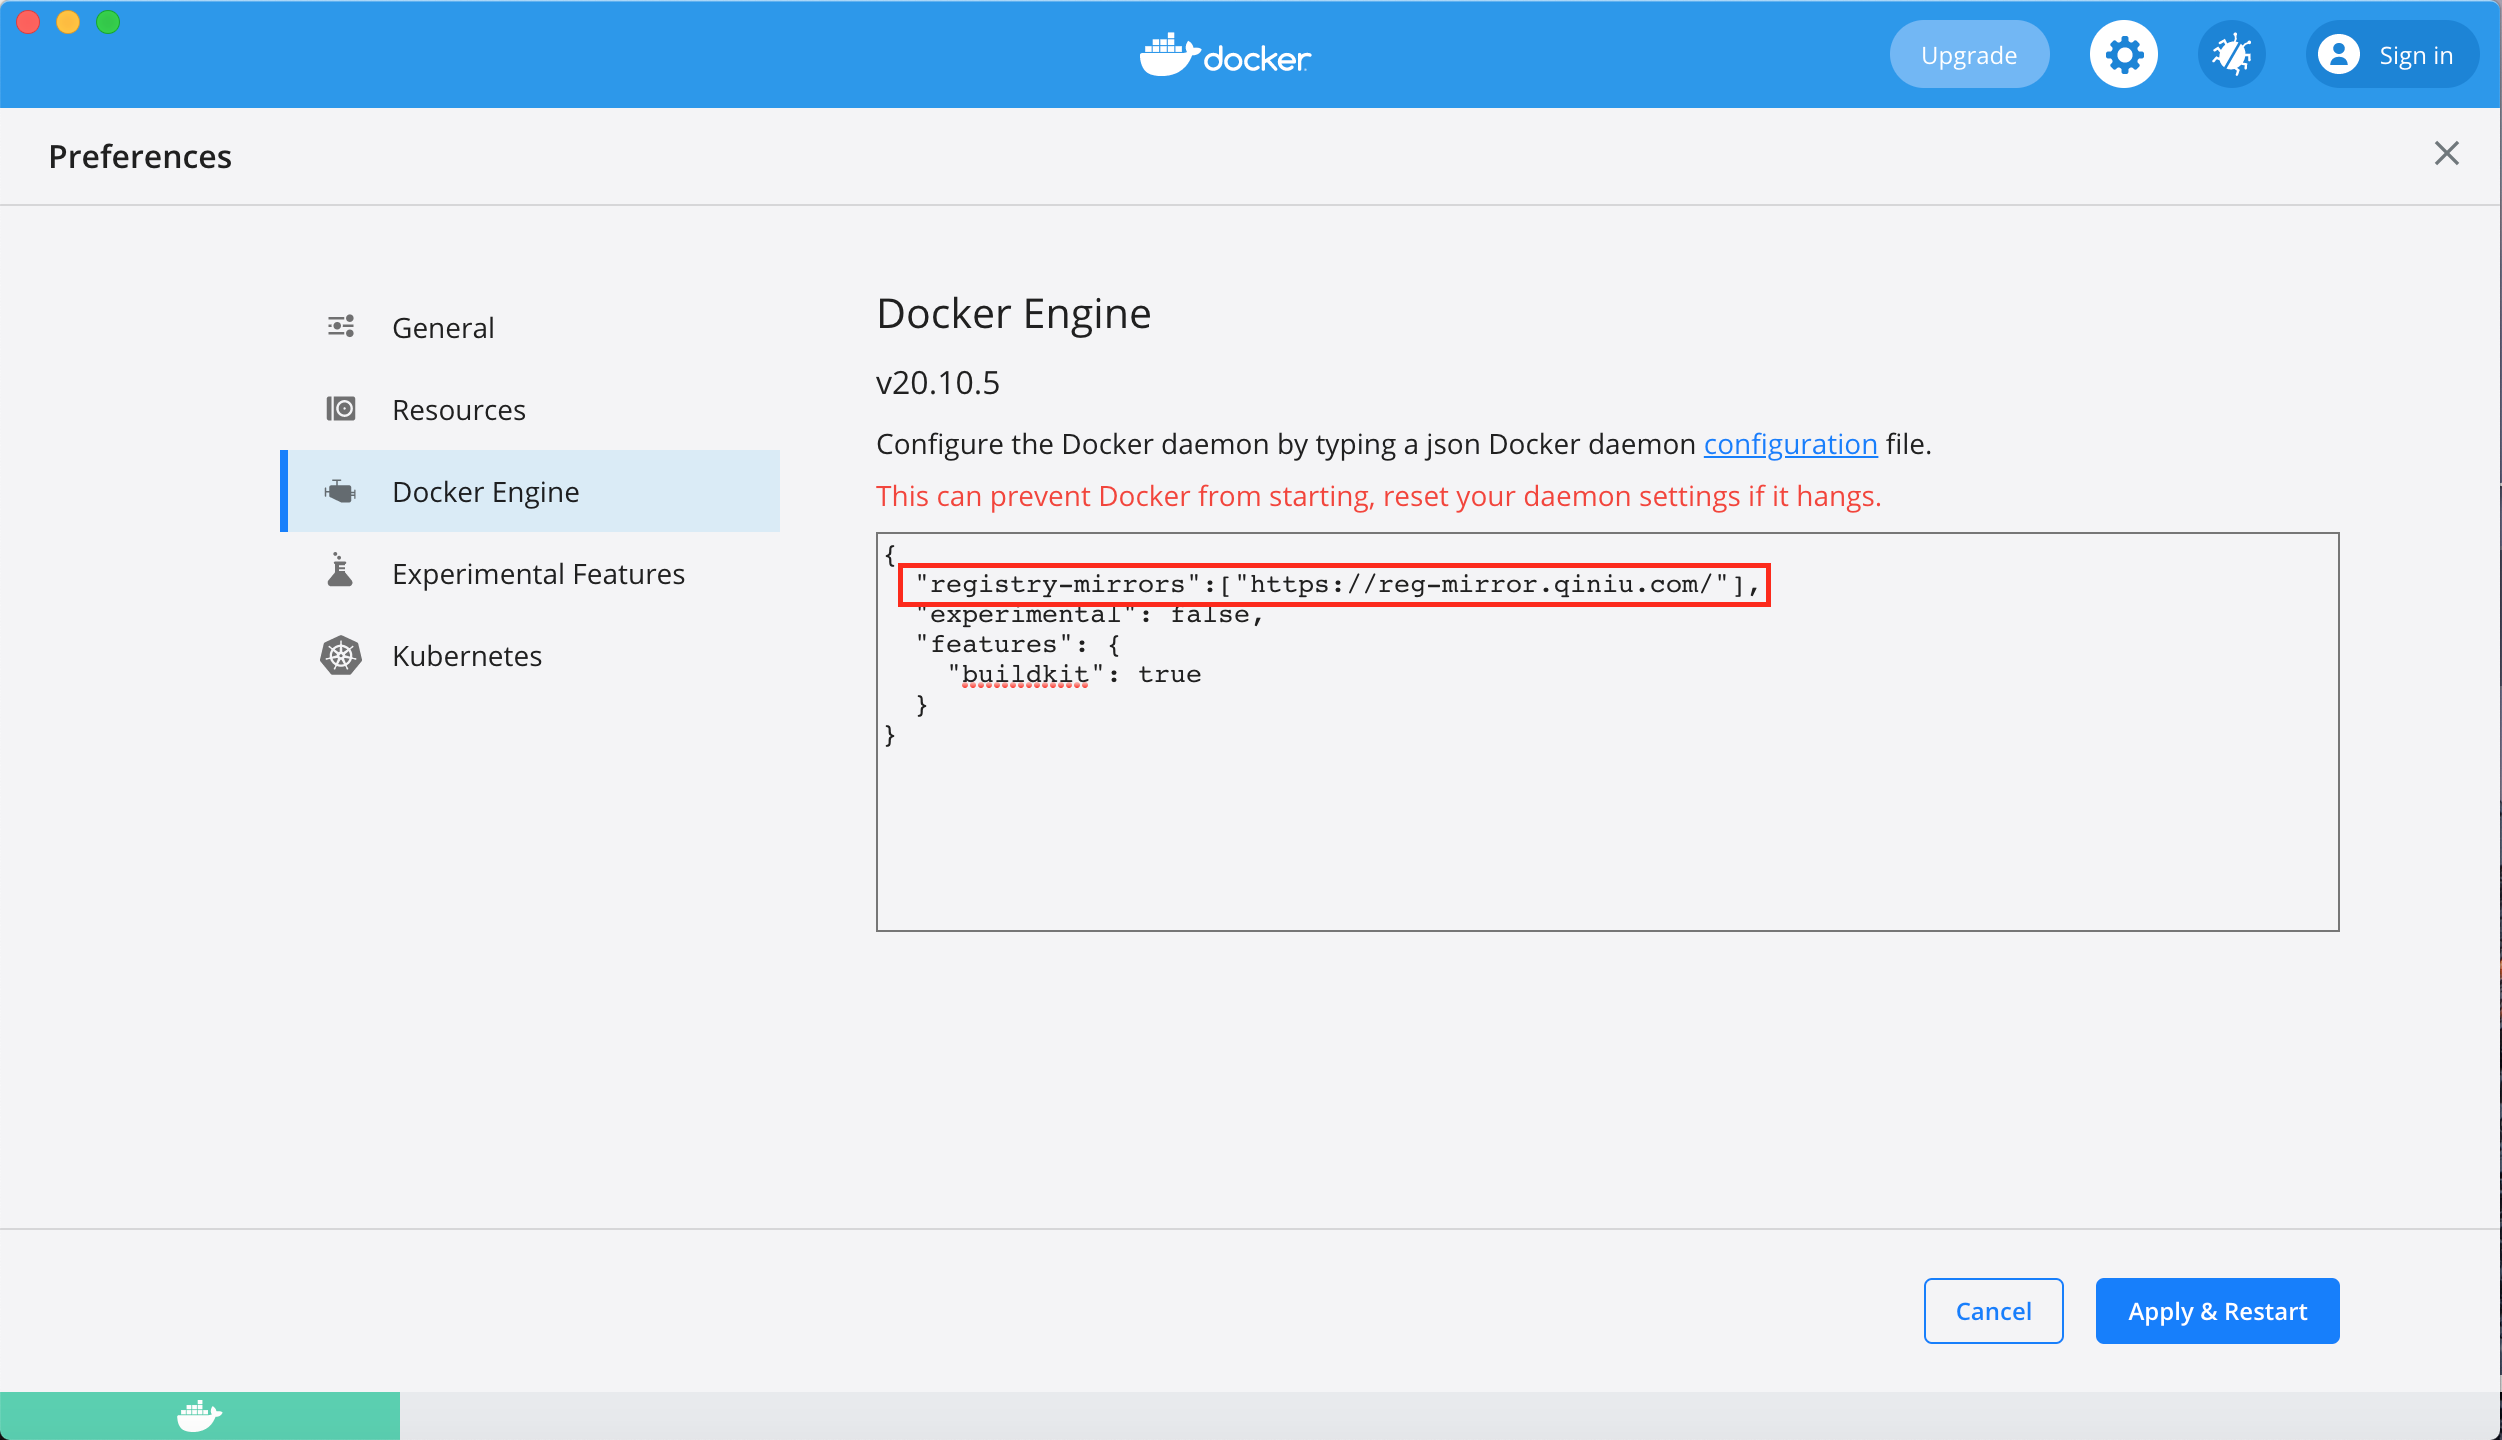Click the General sliders icon
2502x1440 pixels.
(x=341, y=327)
